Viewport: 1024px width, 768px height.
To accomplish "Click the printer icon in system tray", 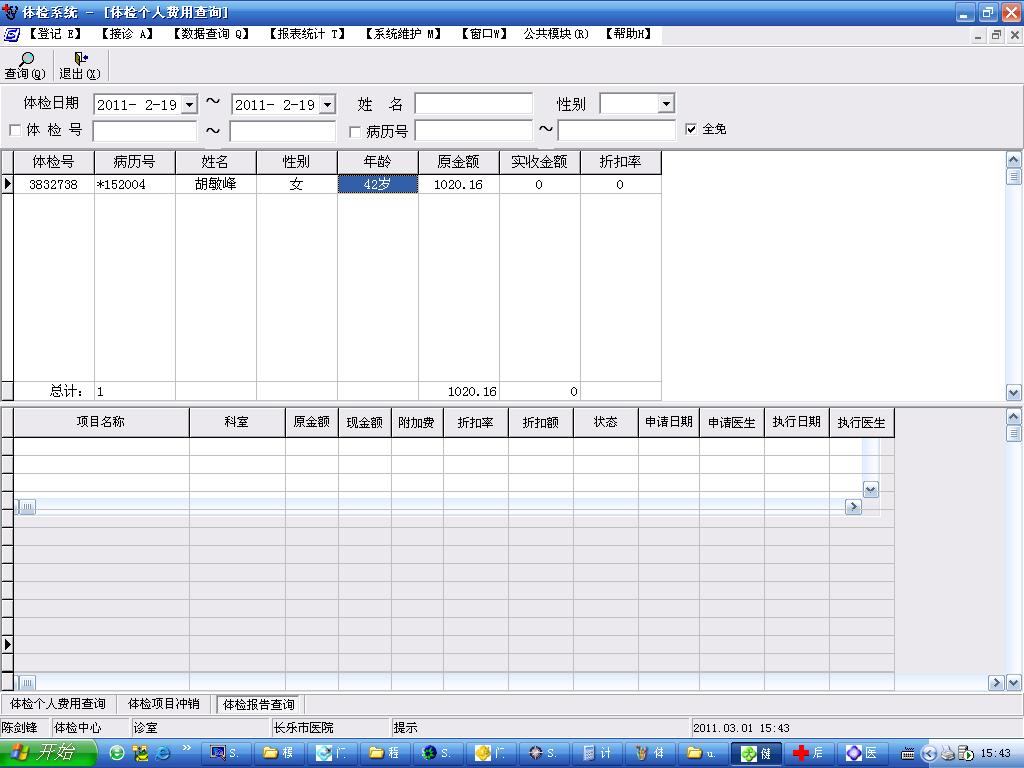I will pos(947,753).
